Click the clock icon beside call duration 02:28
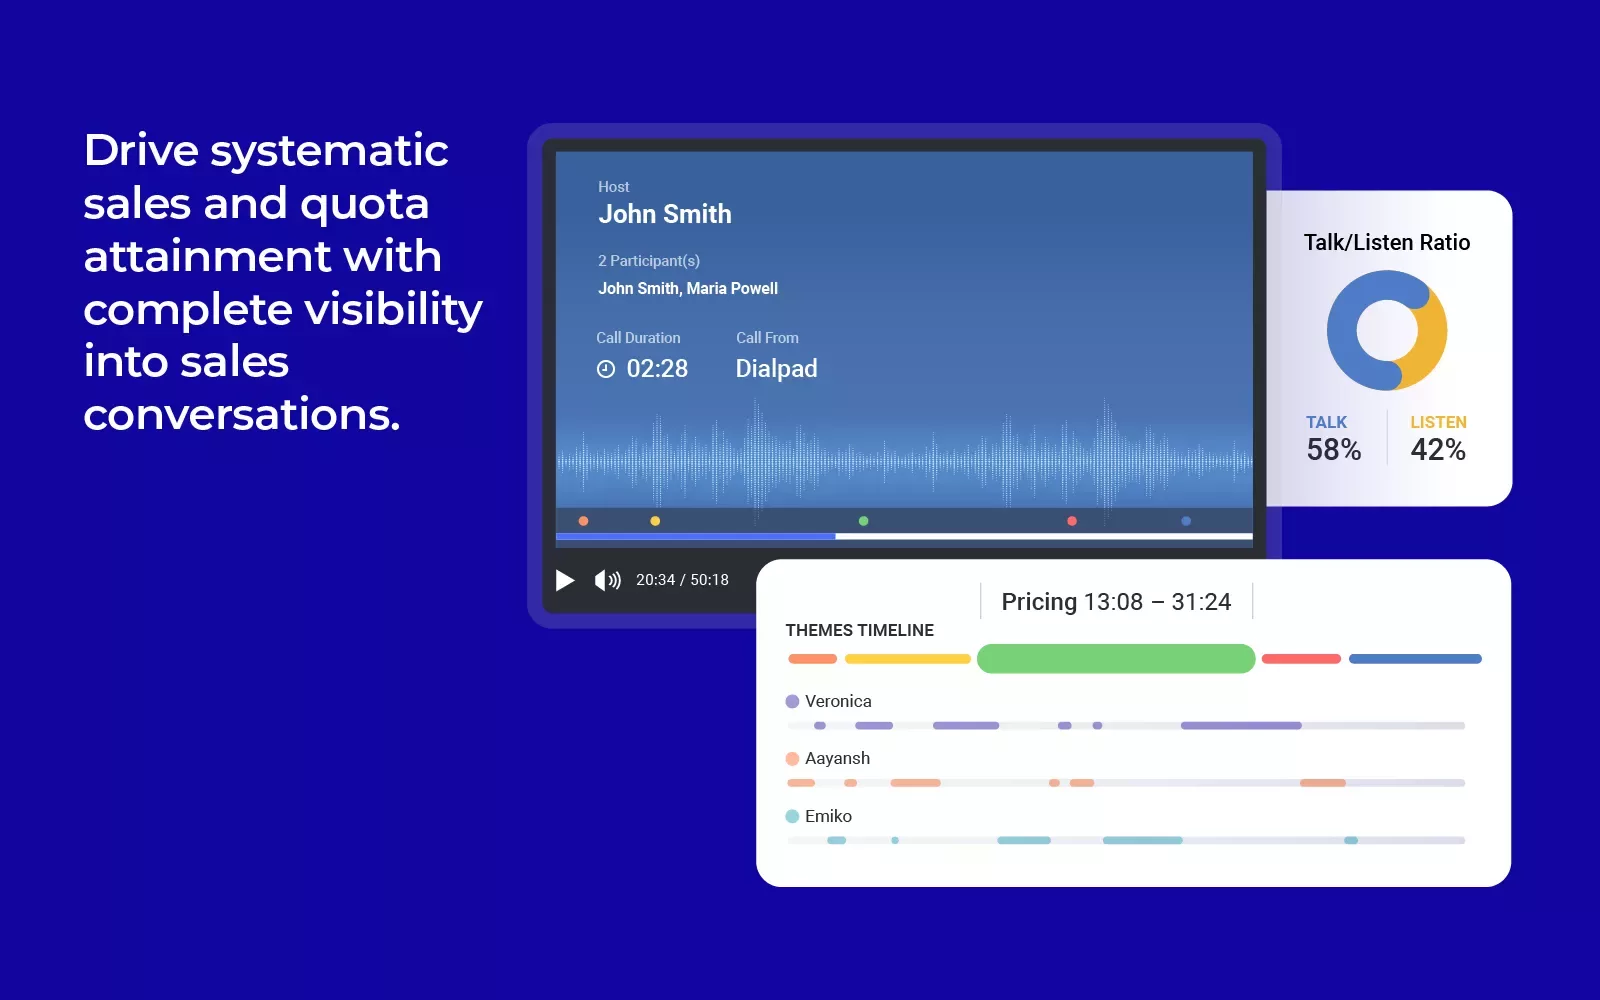Image resolution: width=1600 pixels, height=1000 pixels. [x=606, y=369]
